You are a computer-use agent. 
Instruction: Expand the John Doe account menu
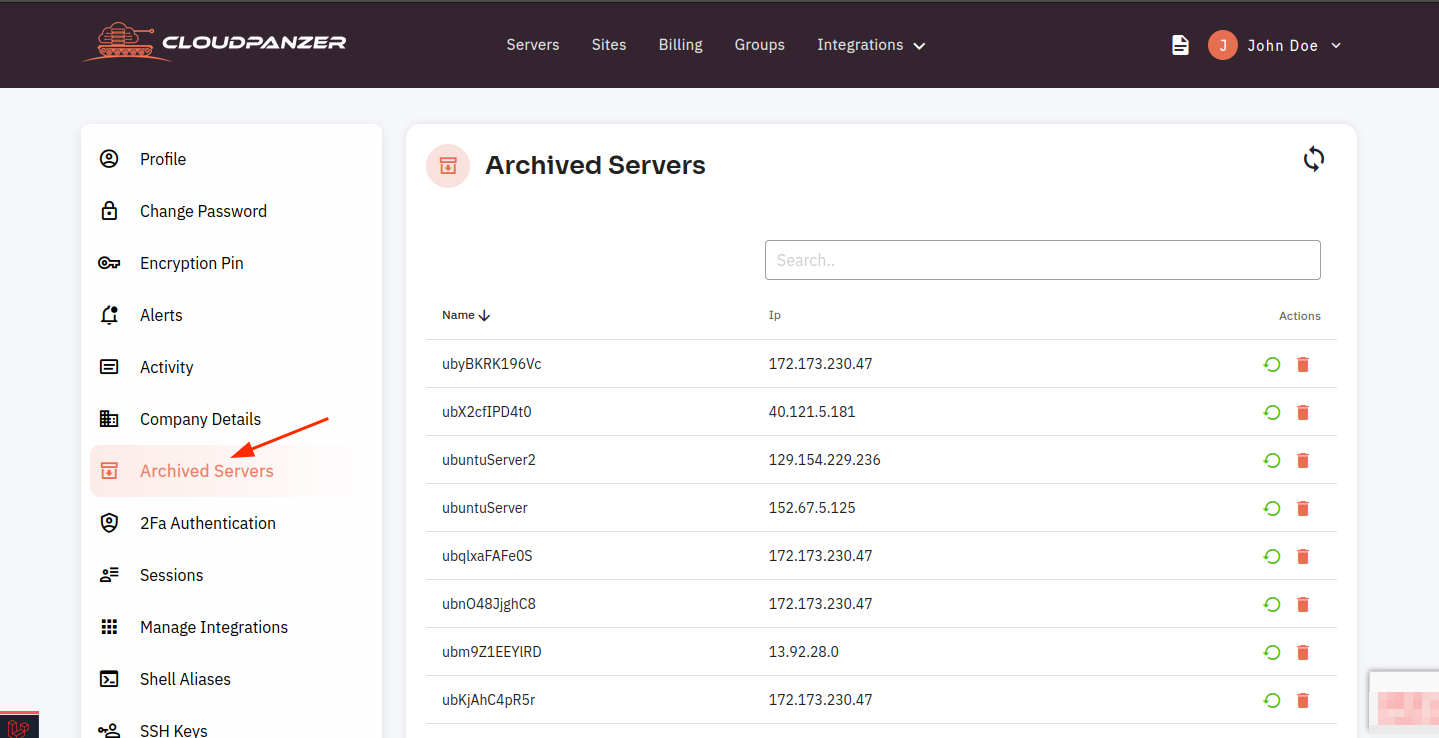(x=1294, y=45)
